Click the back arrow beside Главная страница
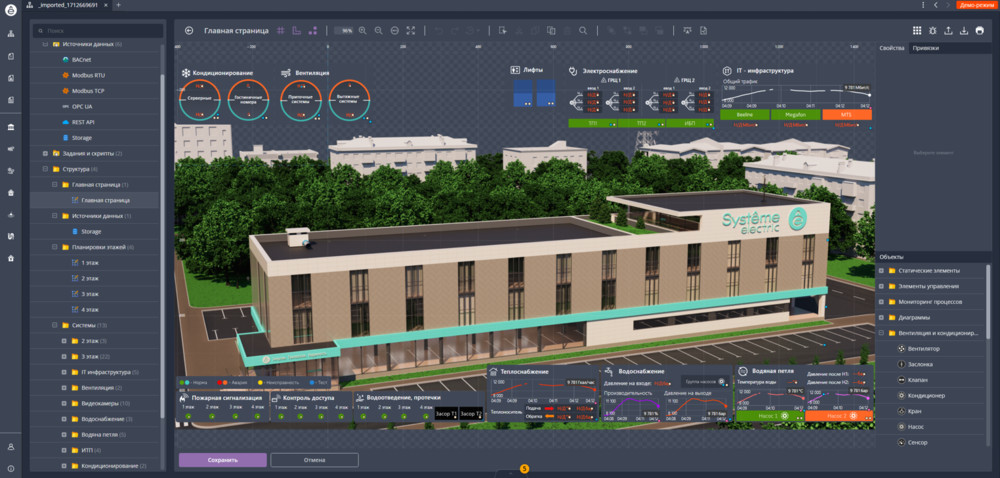The image size is (1000, 478). [x=189, y=31]
